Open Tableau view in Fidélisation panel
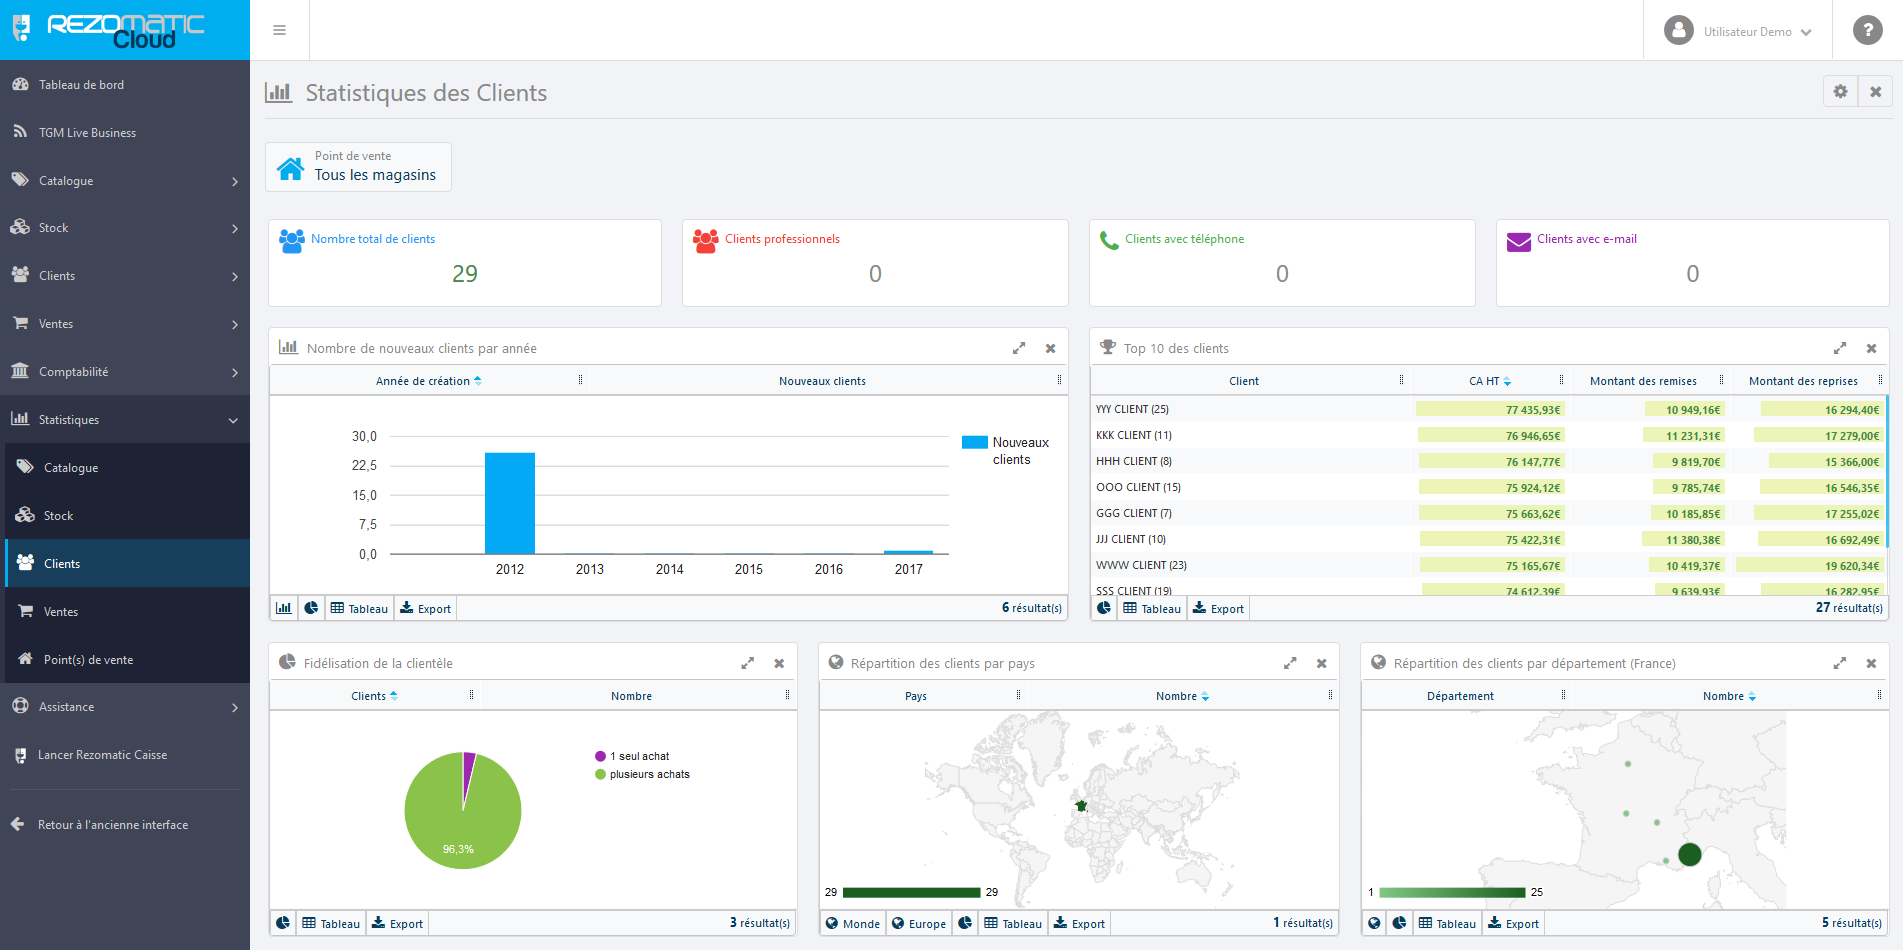1903x950 pixels. click(331, 923)
